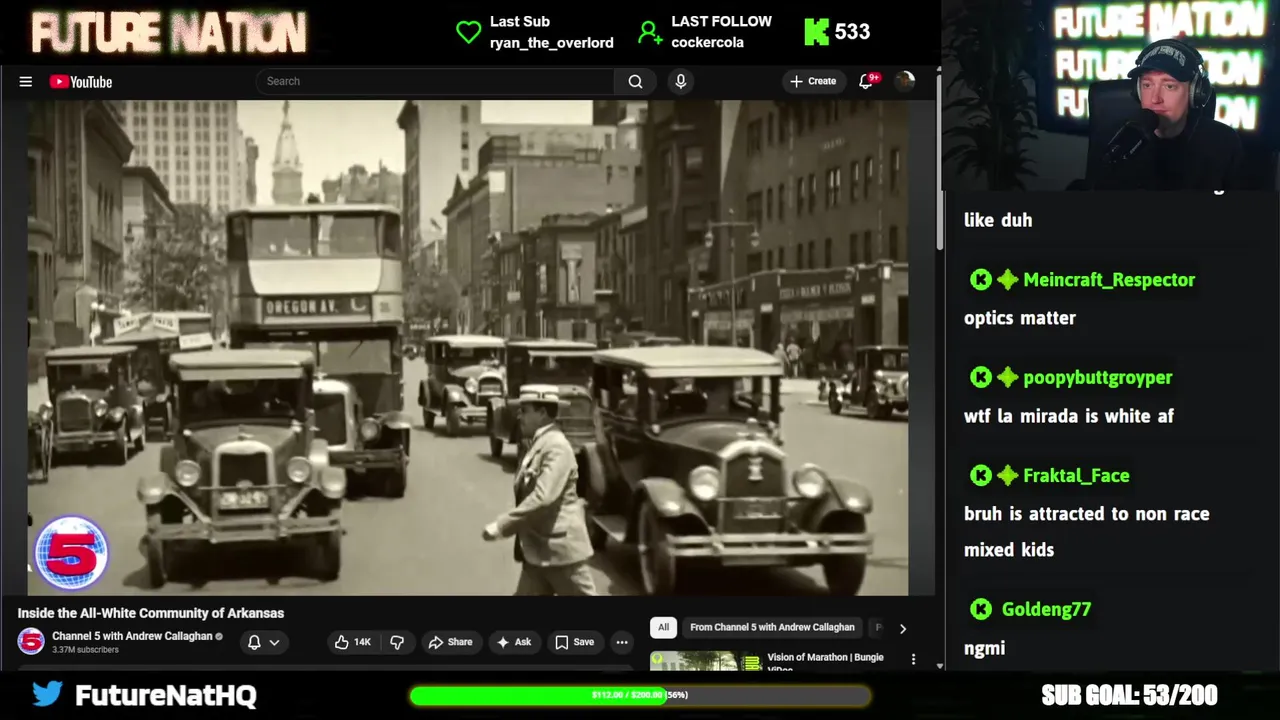This screenshot has width=1280, height=720.
Task: Select the From Channel 5 with Andrew Callaghan chip
Action: 772,627
